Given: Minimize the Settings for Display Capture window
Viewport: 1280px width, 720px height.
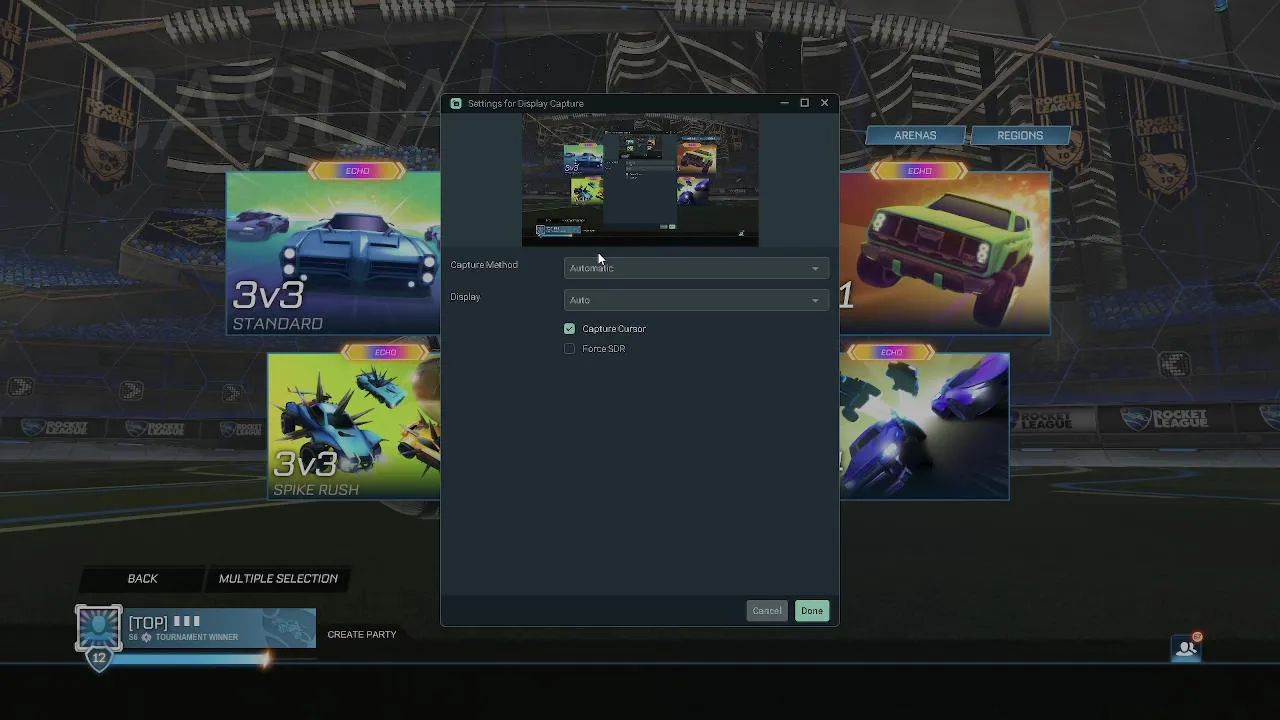Looking at the screenshot, I should 784,103.
